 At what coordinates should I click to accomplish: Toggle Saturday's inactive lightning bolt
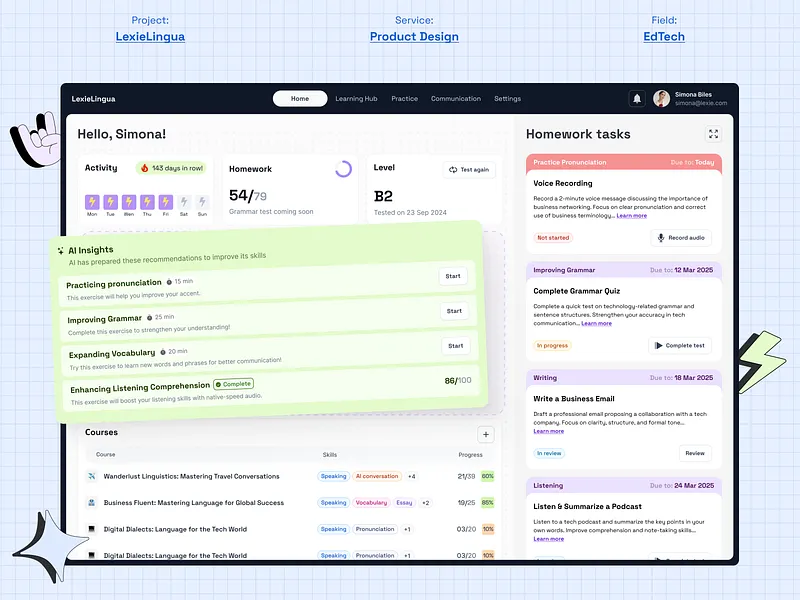185,201
